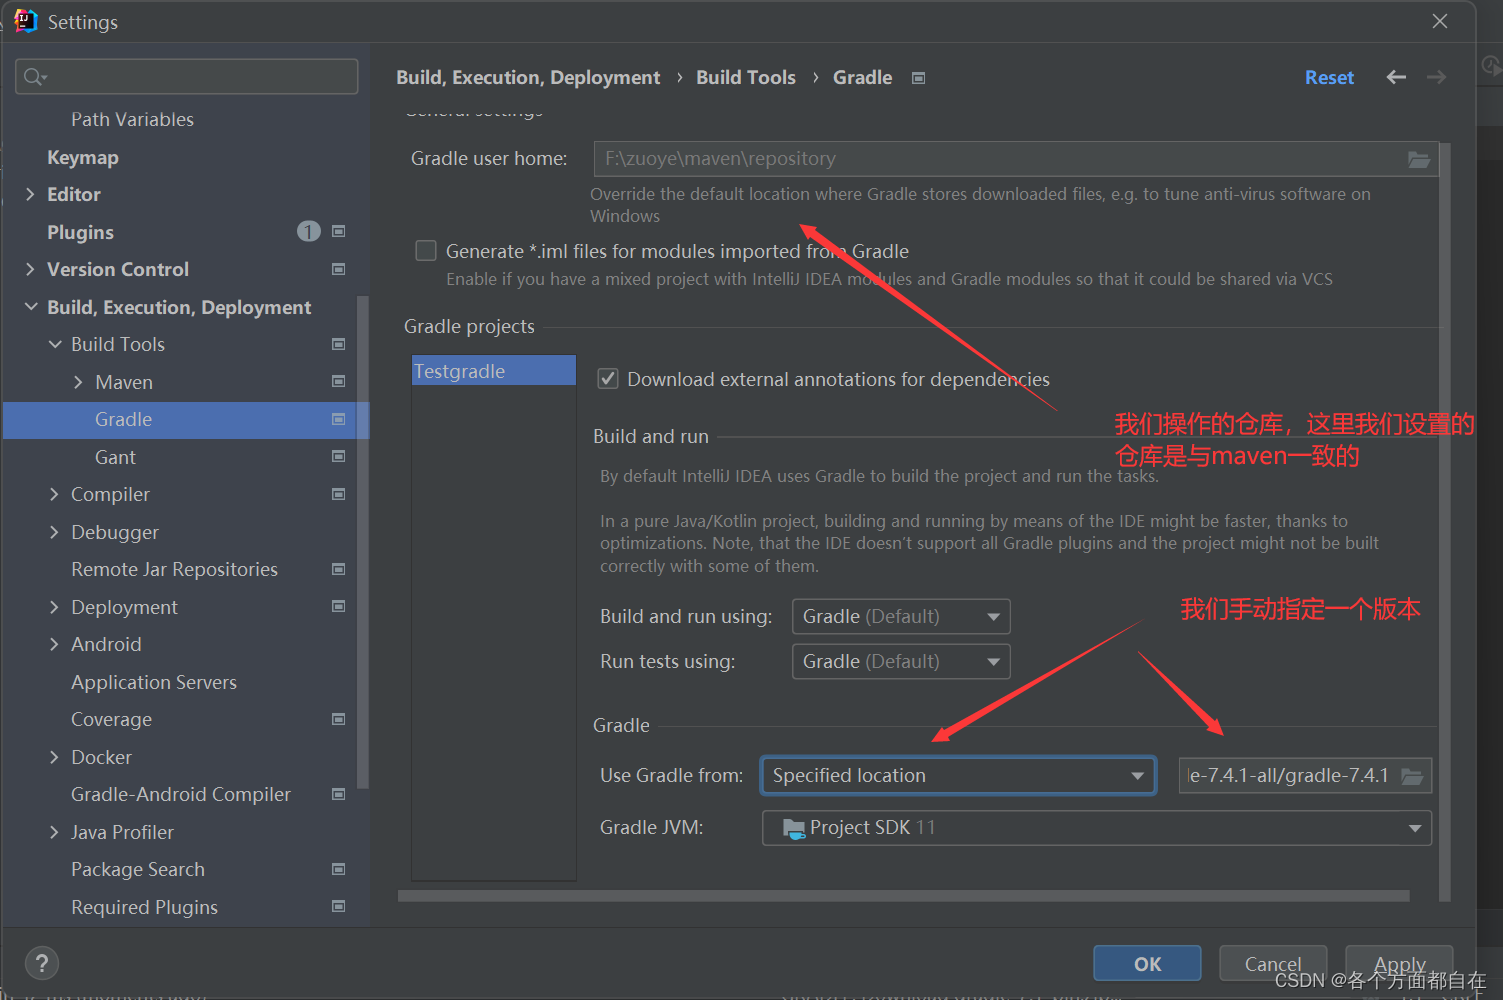Click the project icon next to Compiler
Viewport: 1503px width, 1000px height.
[x=338, y=494]
